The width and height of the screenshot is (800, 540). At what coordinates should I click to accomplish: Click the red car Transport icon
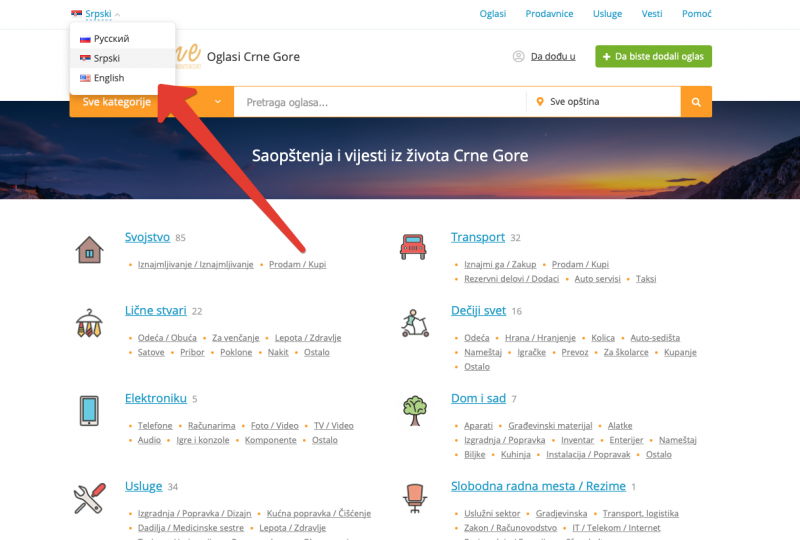pyautogui.click(x=413, y=247)
